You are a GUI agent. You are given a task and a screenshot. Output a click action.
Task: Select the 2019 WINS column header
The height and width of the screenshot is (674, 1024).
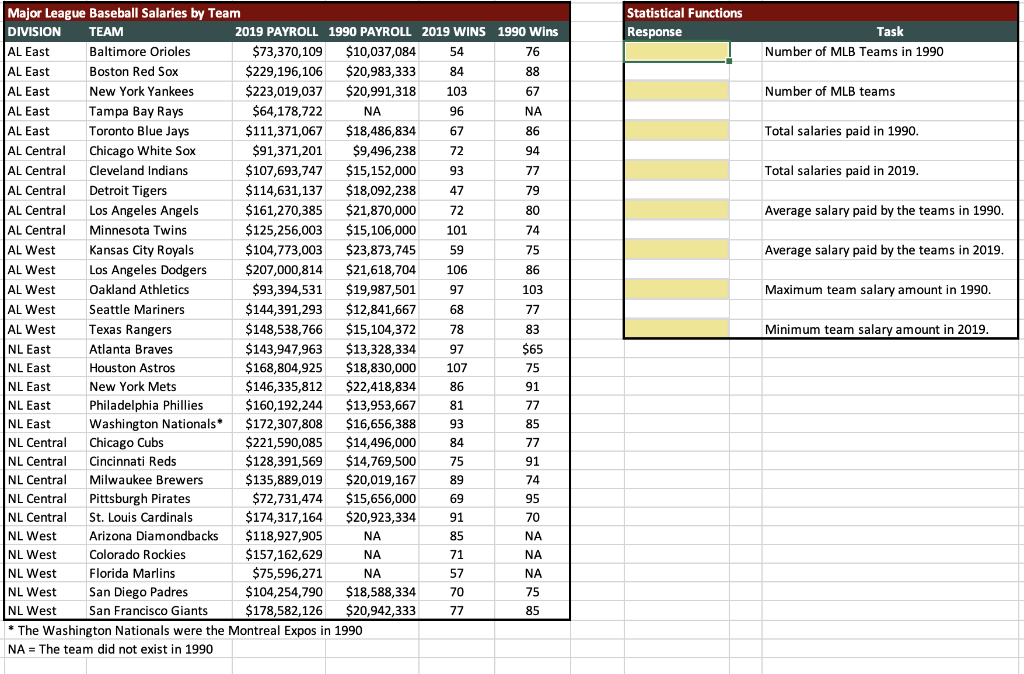[455, 31]
